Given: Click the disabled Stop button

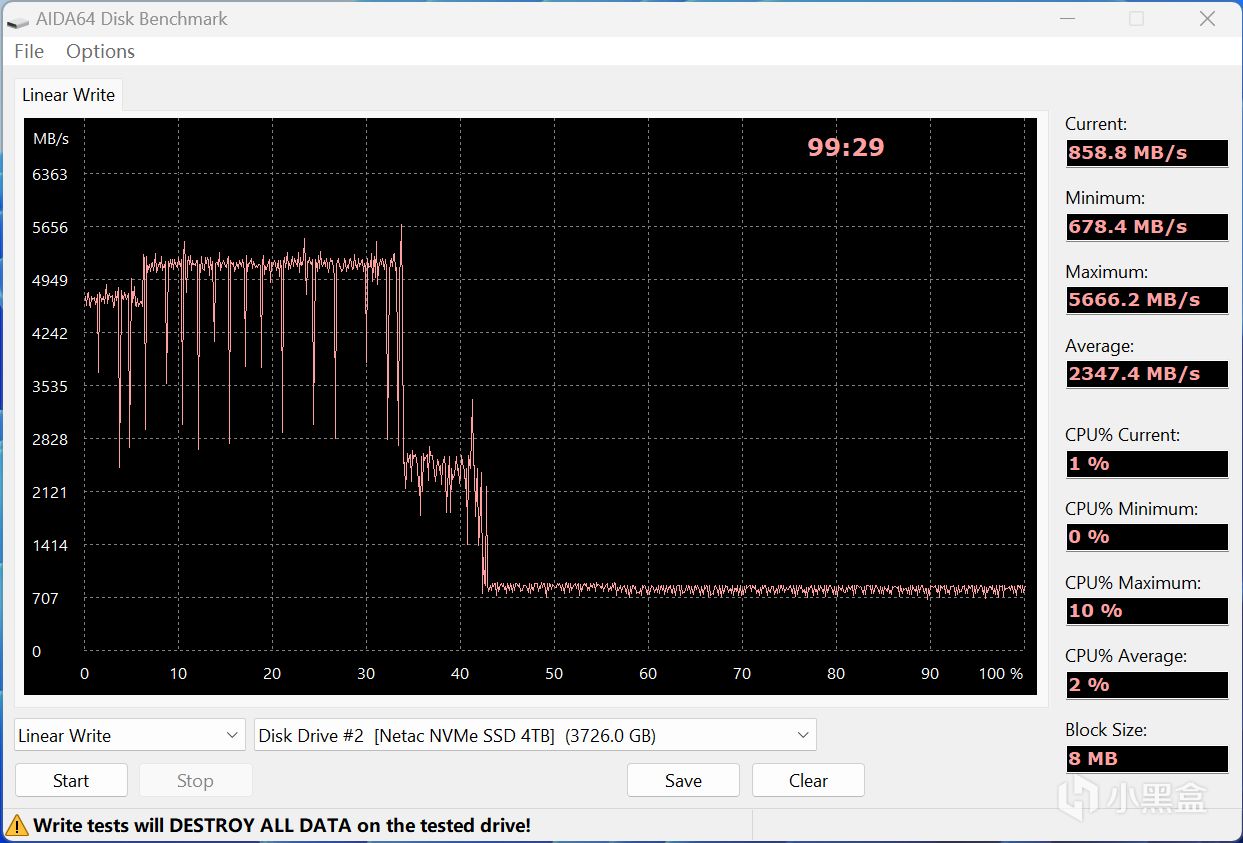Looking at the screenshot, I should 195,780.
